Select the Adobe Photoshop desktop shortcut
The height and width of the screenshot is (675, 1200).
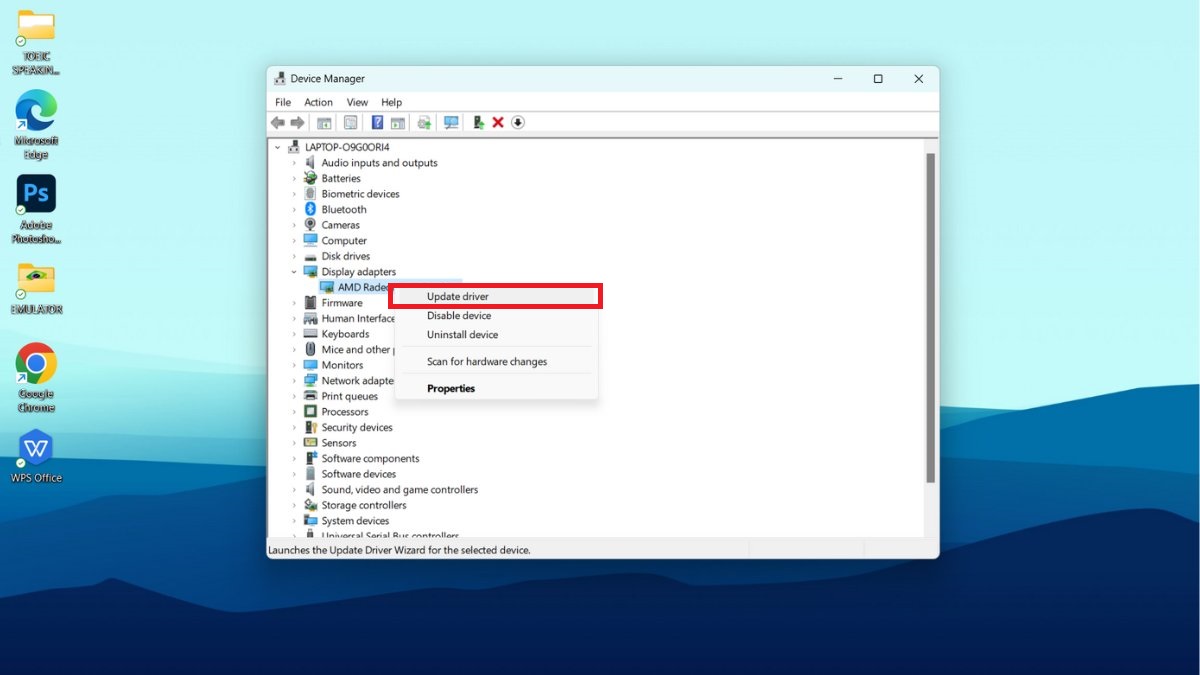coord(36,195)
